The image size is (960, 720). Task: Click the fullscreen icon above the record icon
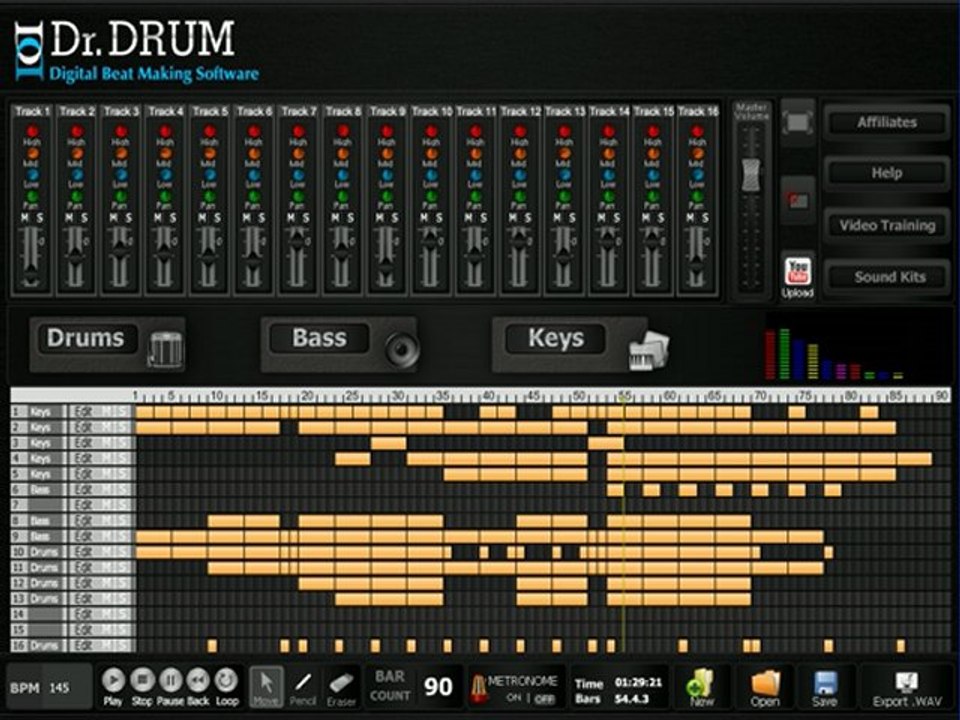(797, 122)
